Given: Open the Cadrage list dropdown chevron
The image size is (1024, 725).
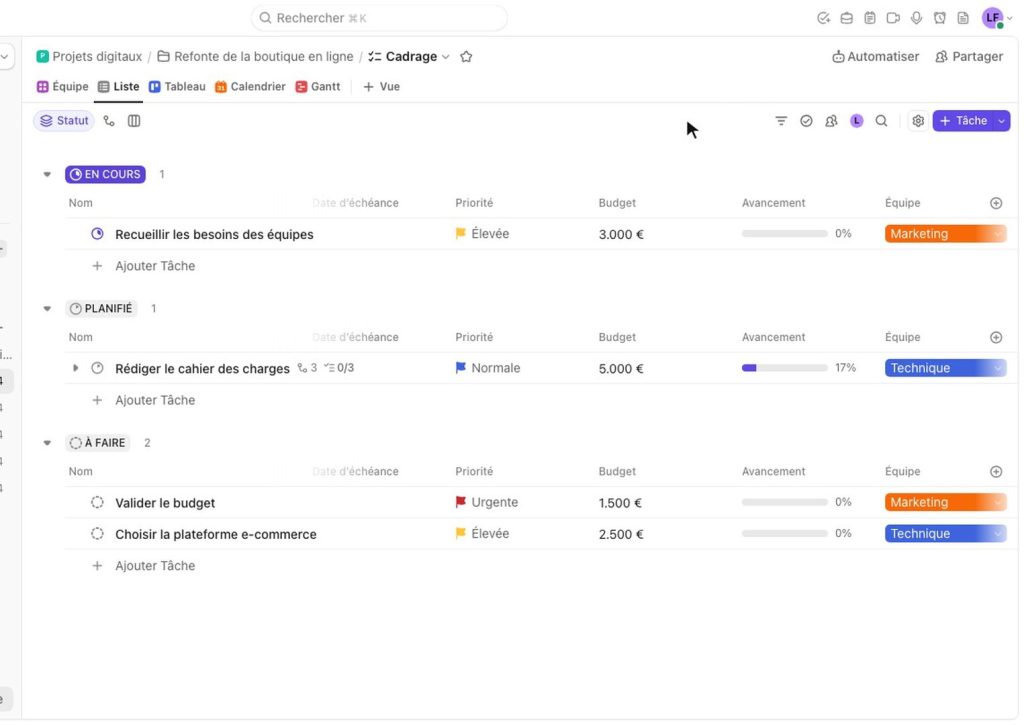Looking at the screenshot, I should point(446,57).
